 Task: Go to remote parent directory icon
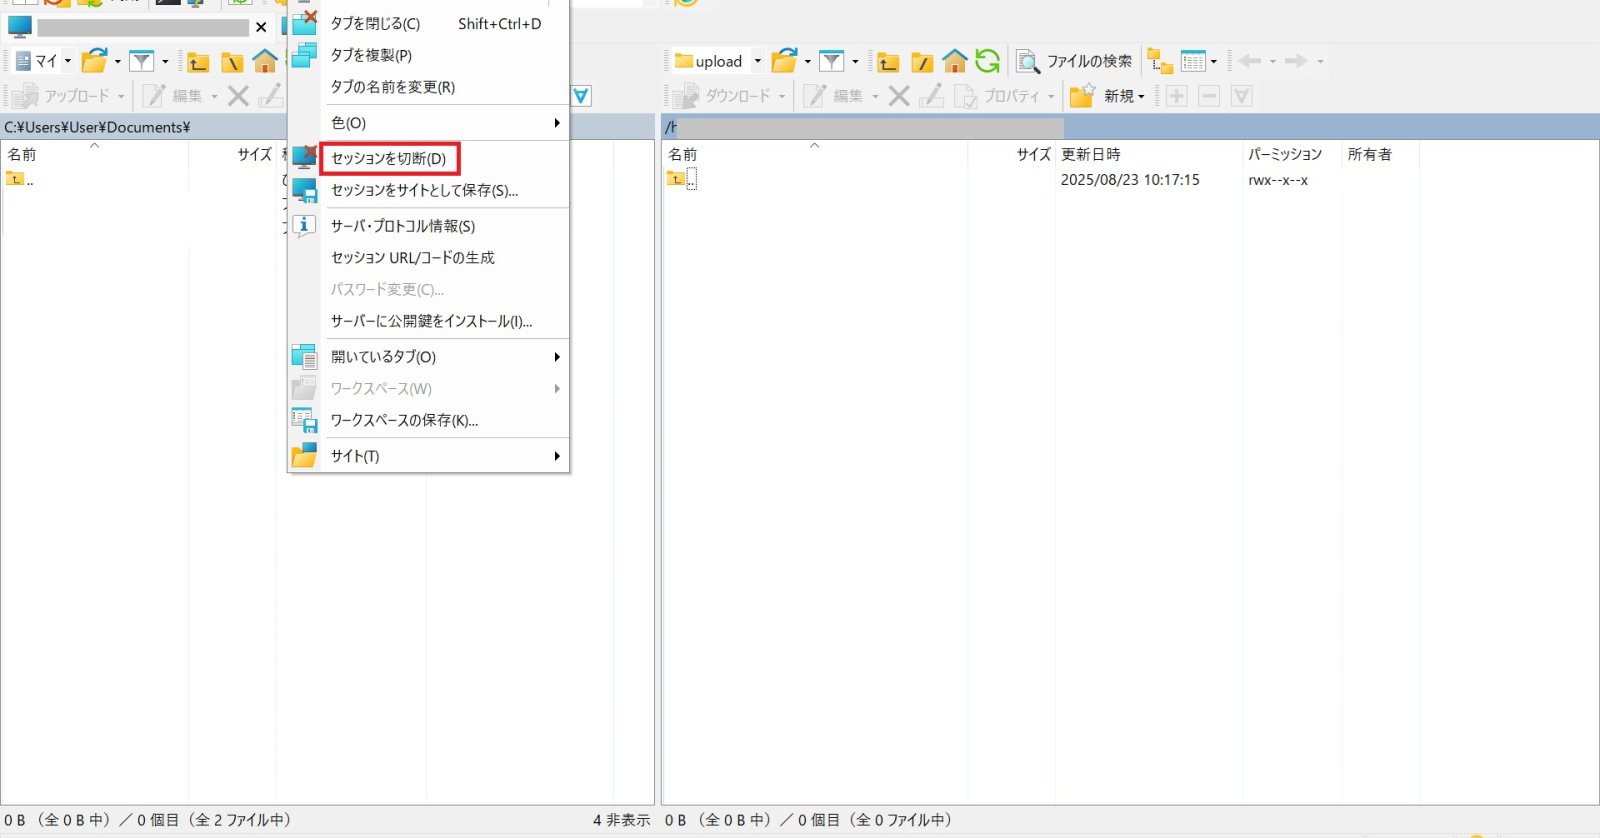point(888,62)
